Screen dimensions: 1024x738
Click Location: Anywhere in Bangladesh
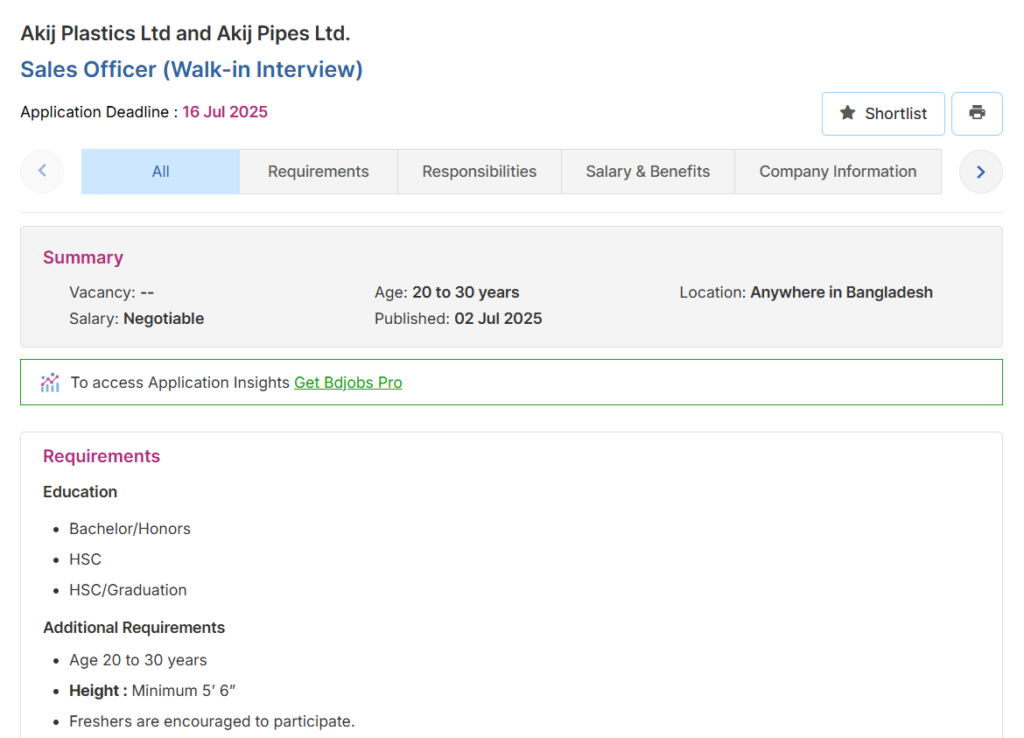click(x=806, y=293)
